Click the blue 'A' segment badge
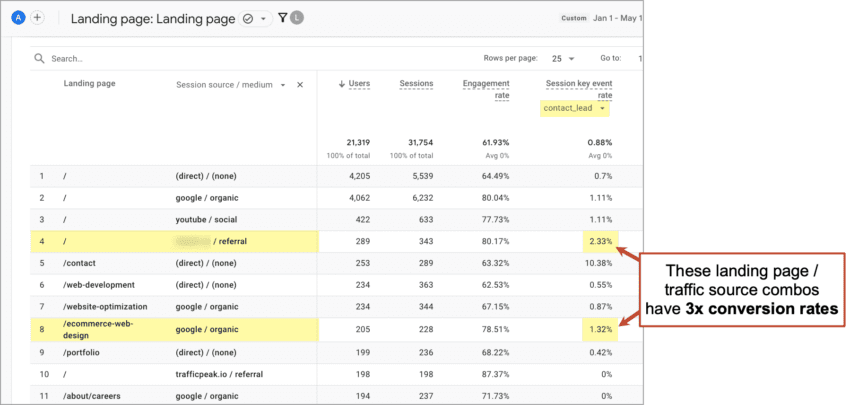This screenshot has width=850, height=405. pyautogui.click(x=19, y=18)
